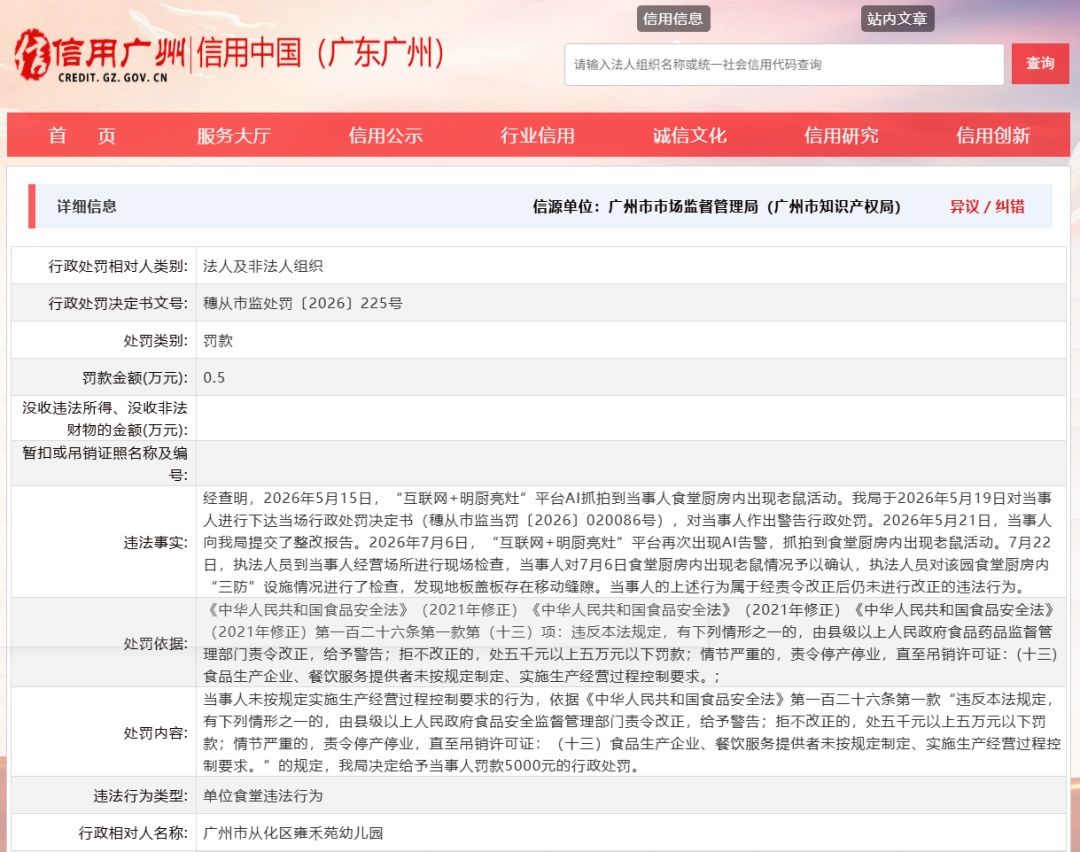Click the 违法行为类型 label

tap(141, 796)
